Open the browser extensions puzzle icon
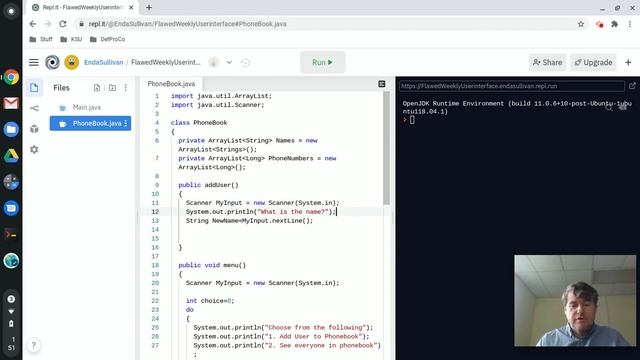The height and width of the screenshot is (360, 640). pyautogui.click(x=614, y=24)
